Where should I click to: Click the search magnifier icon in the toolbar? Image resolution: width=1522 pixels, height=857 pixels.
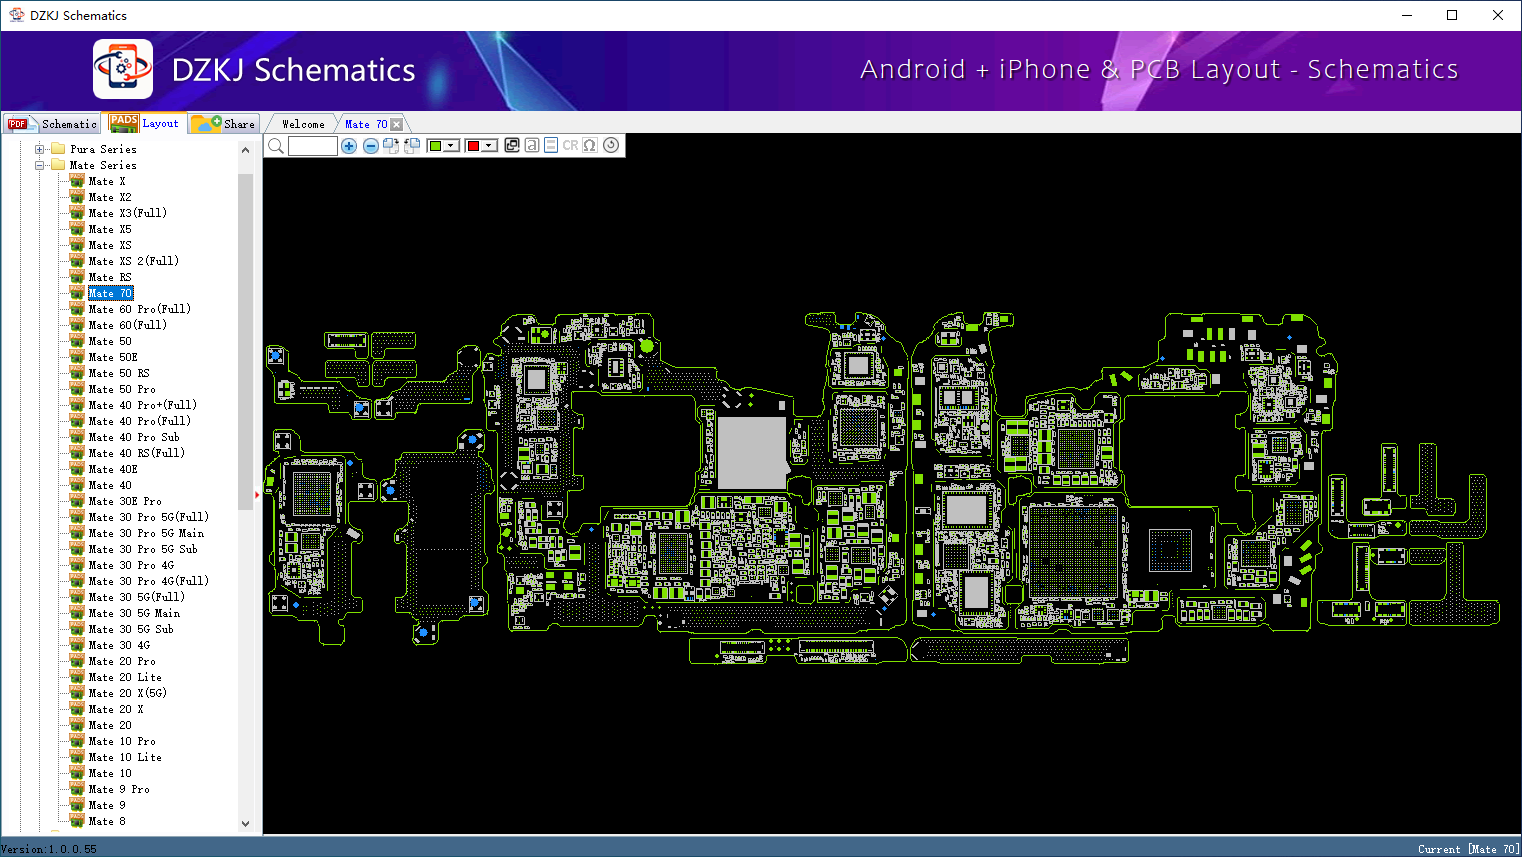276,146
